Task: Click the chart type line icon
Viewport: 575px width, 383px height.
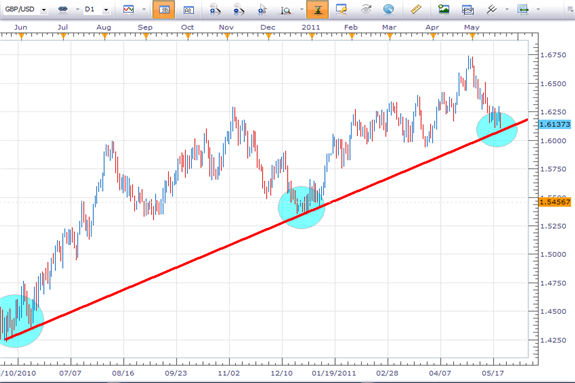Action: click(128, 9)
